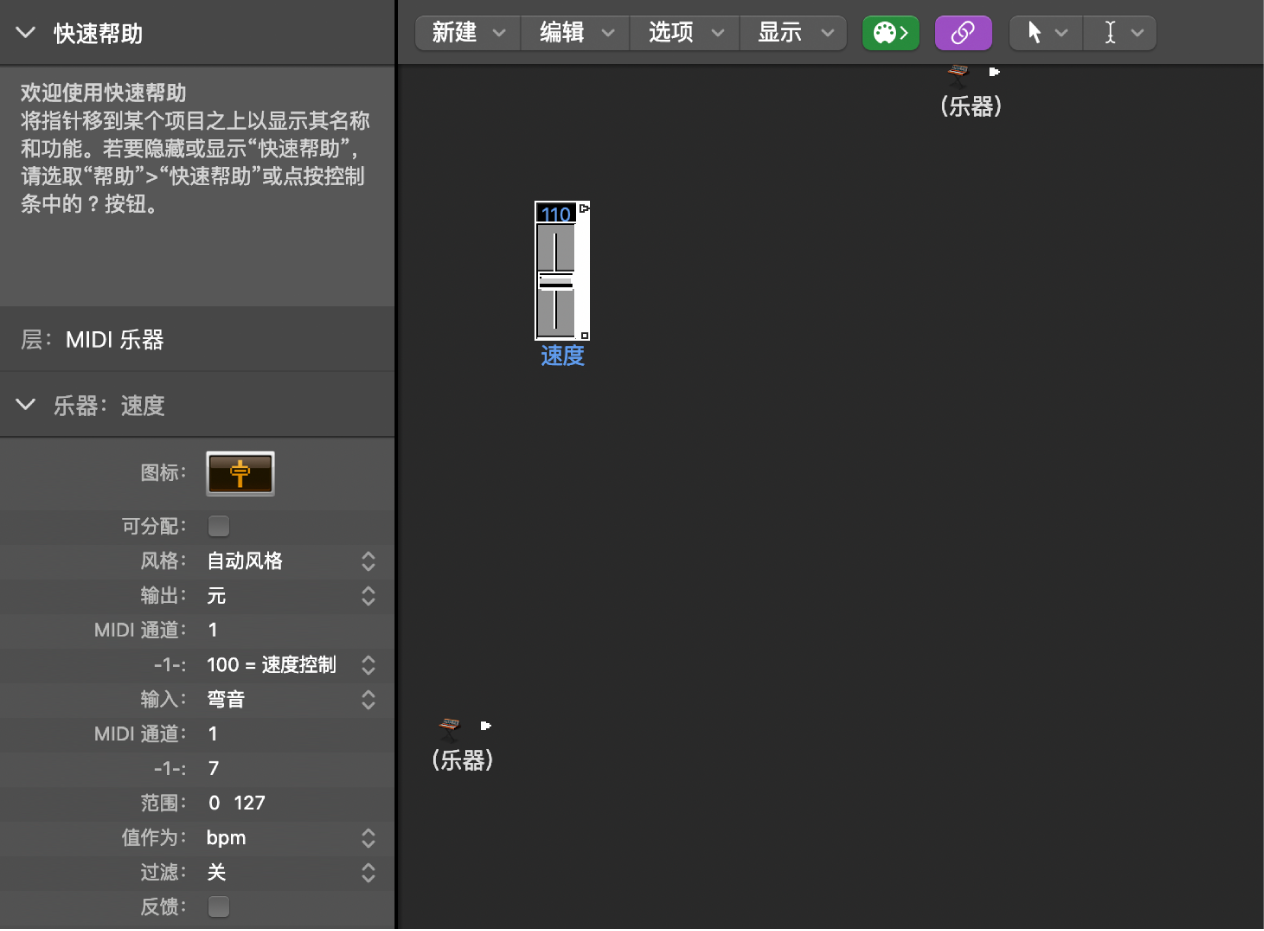Screen dimensions: 1264x931
Task: Enable the 反馈 checkbox
Action: click(x=218, y=906)
